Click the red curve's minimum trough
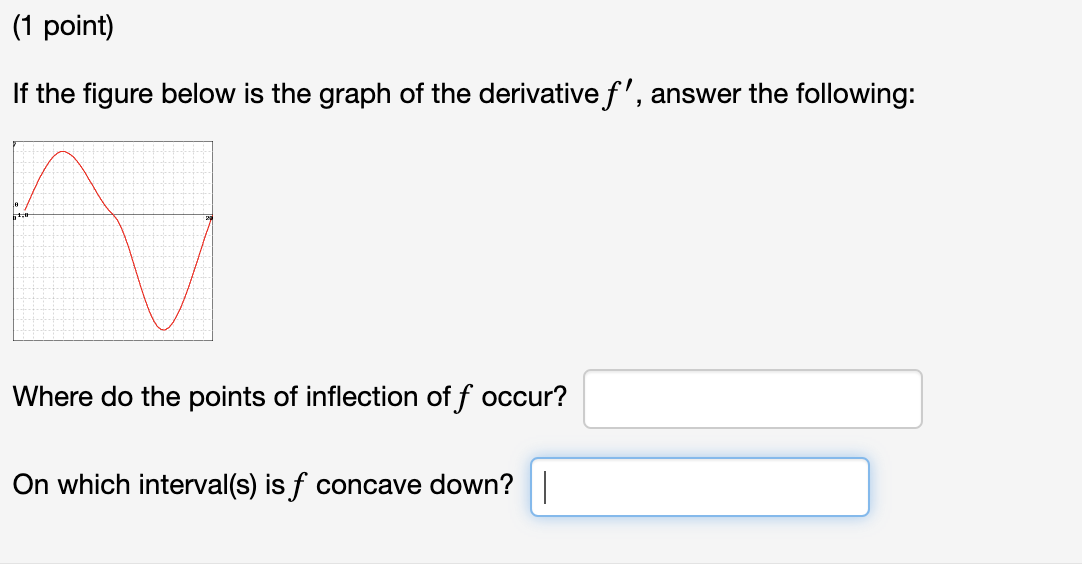The image size is (1082, 564). point(164,329)
